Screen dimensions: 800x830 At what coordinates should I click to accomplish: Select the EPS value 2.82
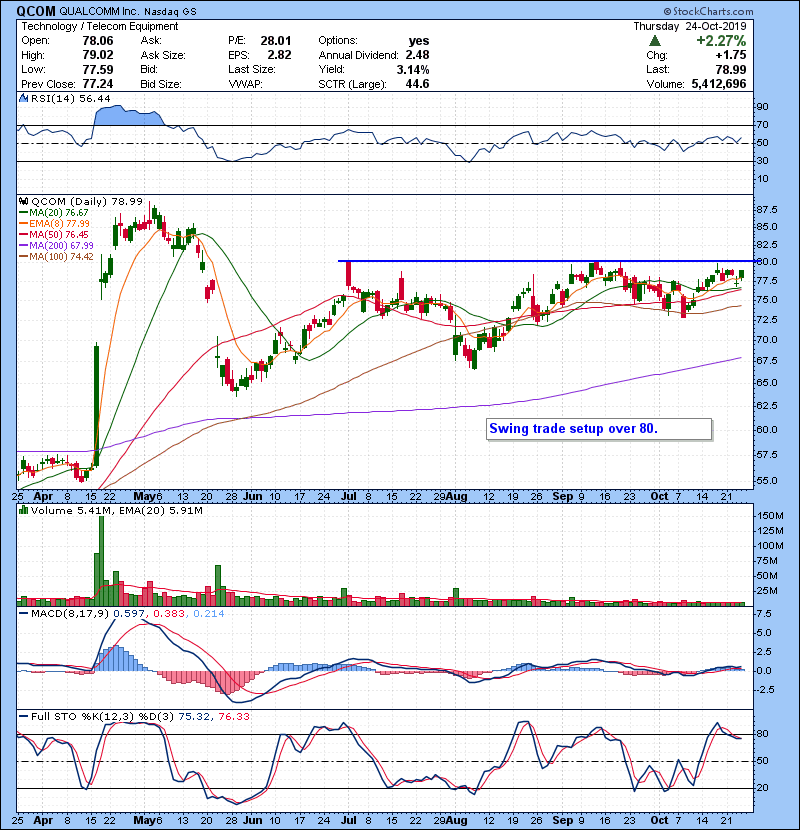click(x=279, y=55)
